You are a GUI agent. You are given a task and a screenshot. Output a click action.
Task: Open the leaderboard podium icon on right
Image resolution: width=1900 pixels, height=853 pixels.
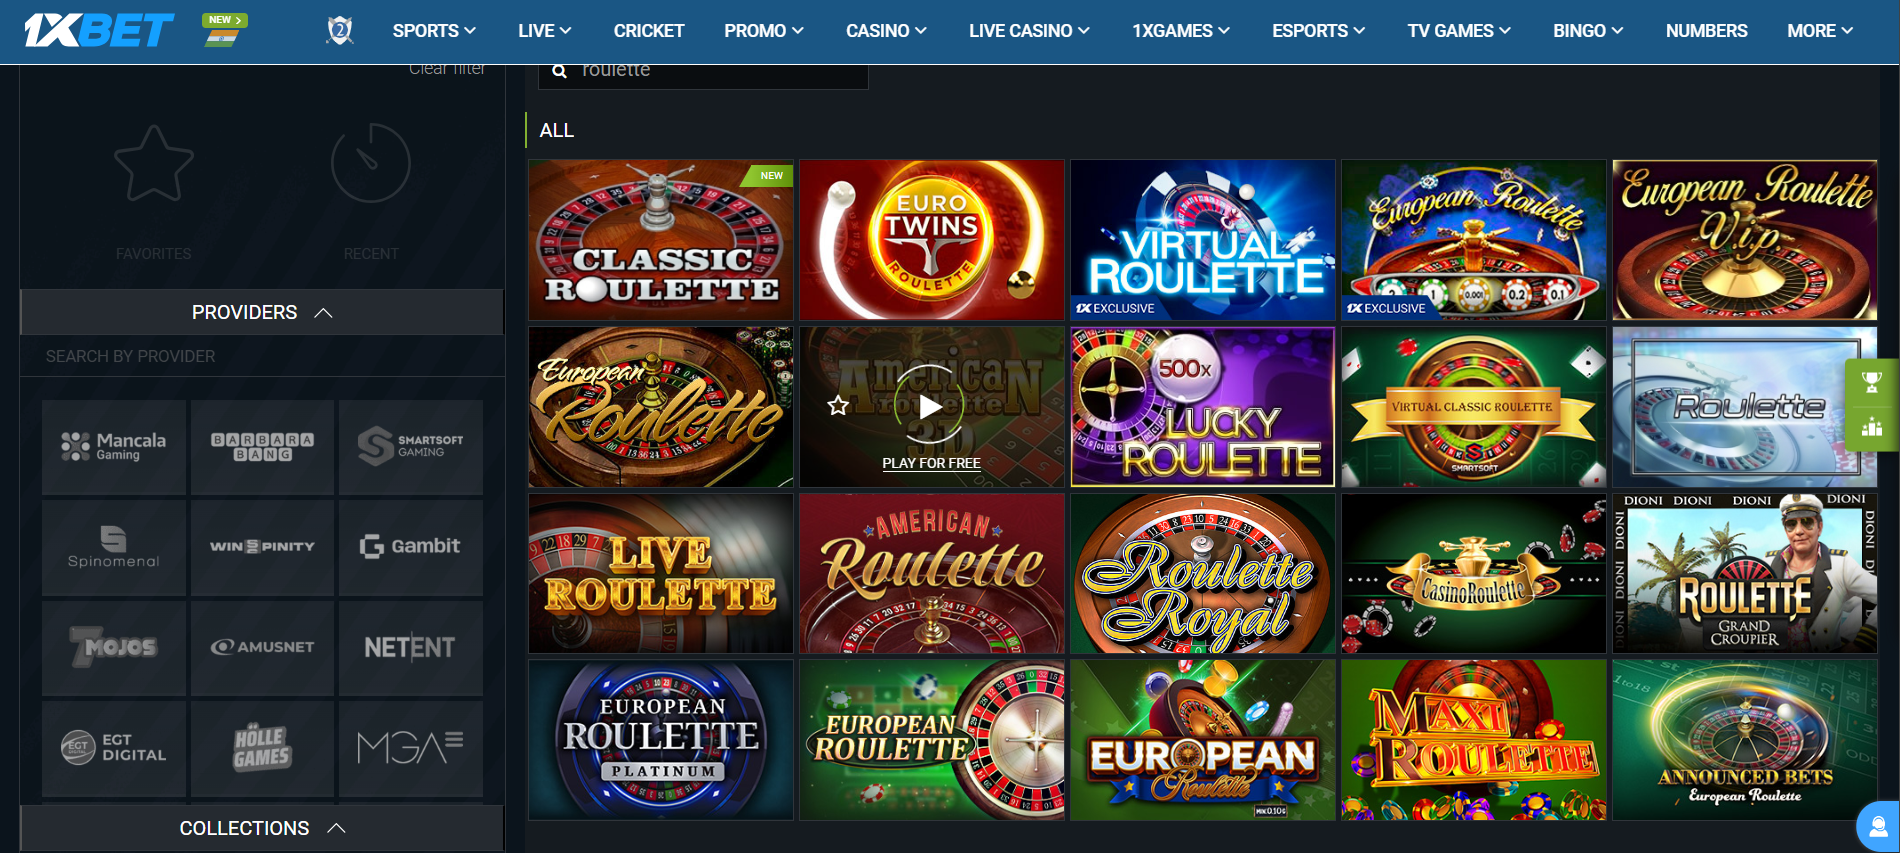pyautogui.click(x=1872, y=428)
